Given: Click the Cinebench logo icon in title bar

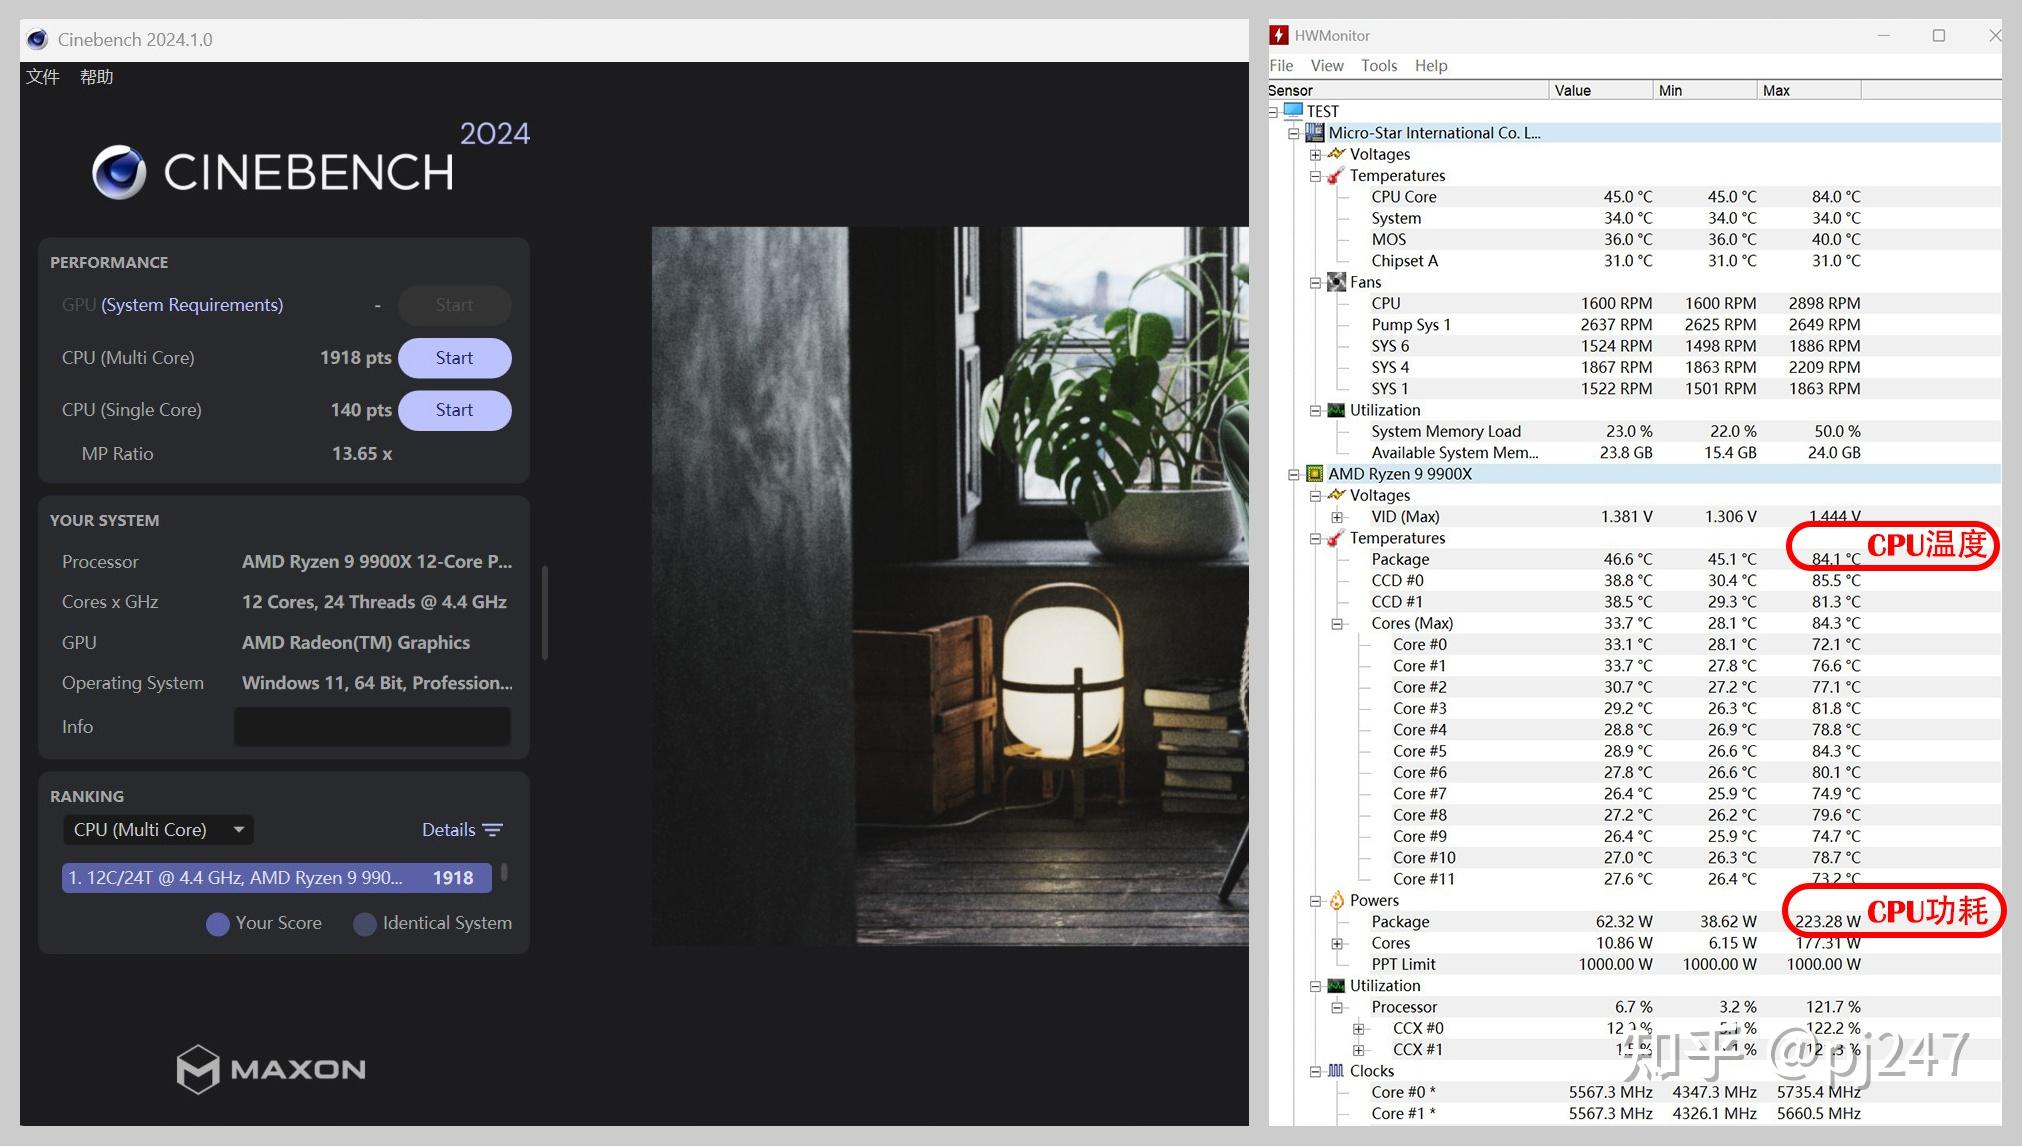Looking at the screenshot, I should pos(37,40).
